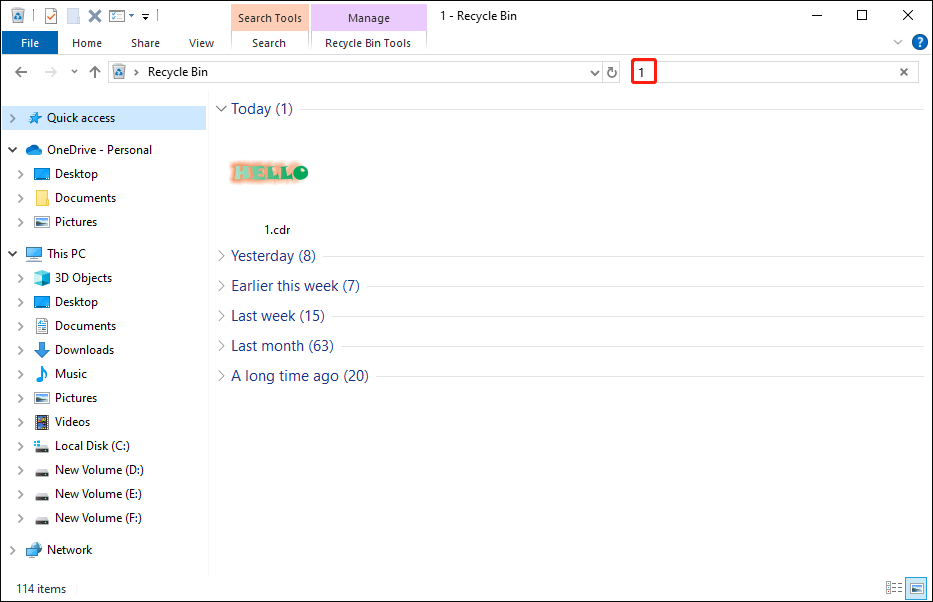Open New Volume (F:)
The width and height of the screenshot is (933, 602).
click(x=98, y=518)
